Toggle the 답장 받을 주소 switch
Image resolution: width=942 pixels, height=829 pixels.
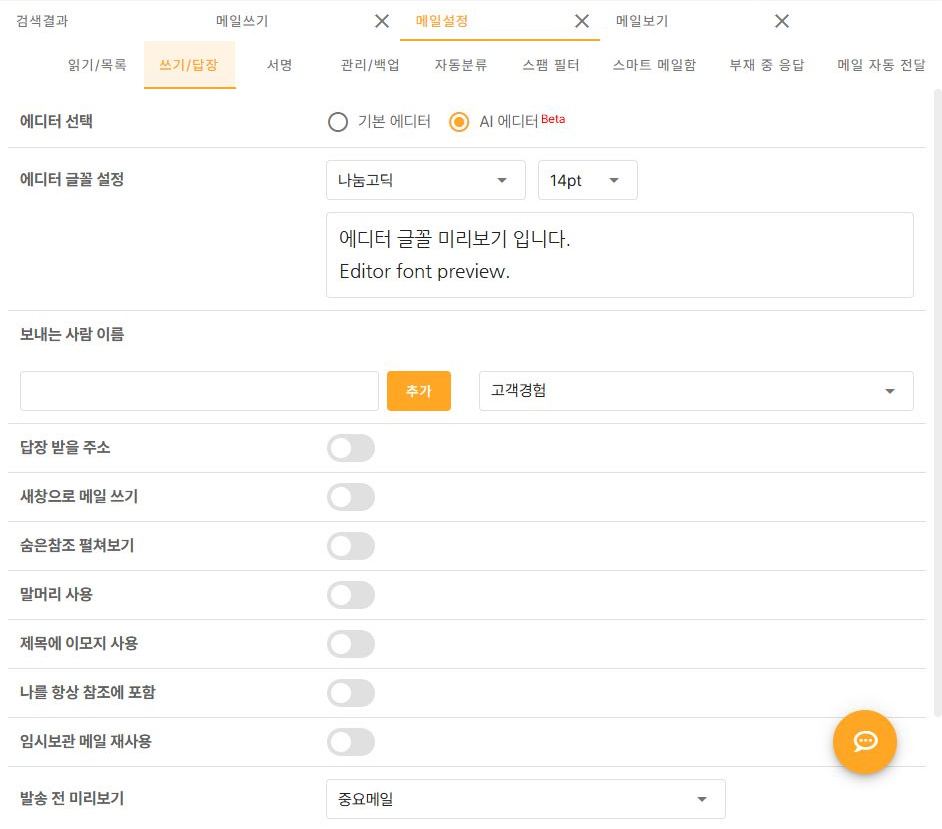tap(351, 448)
